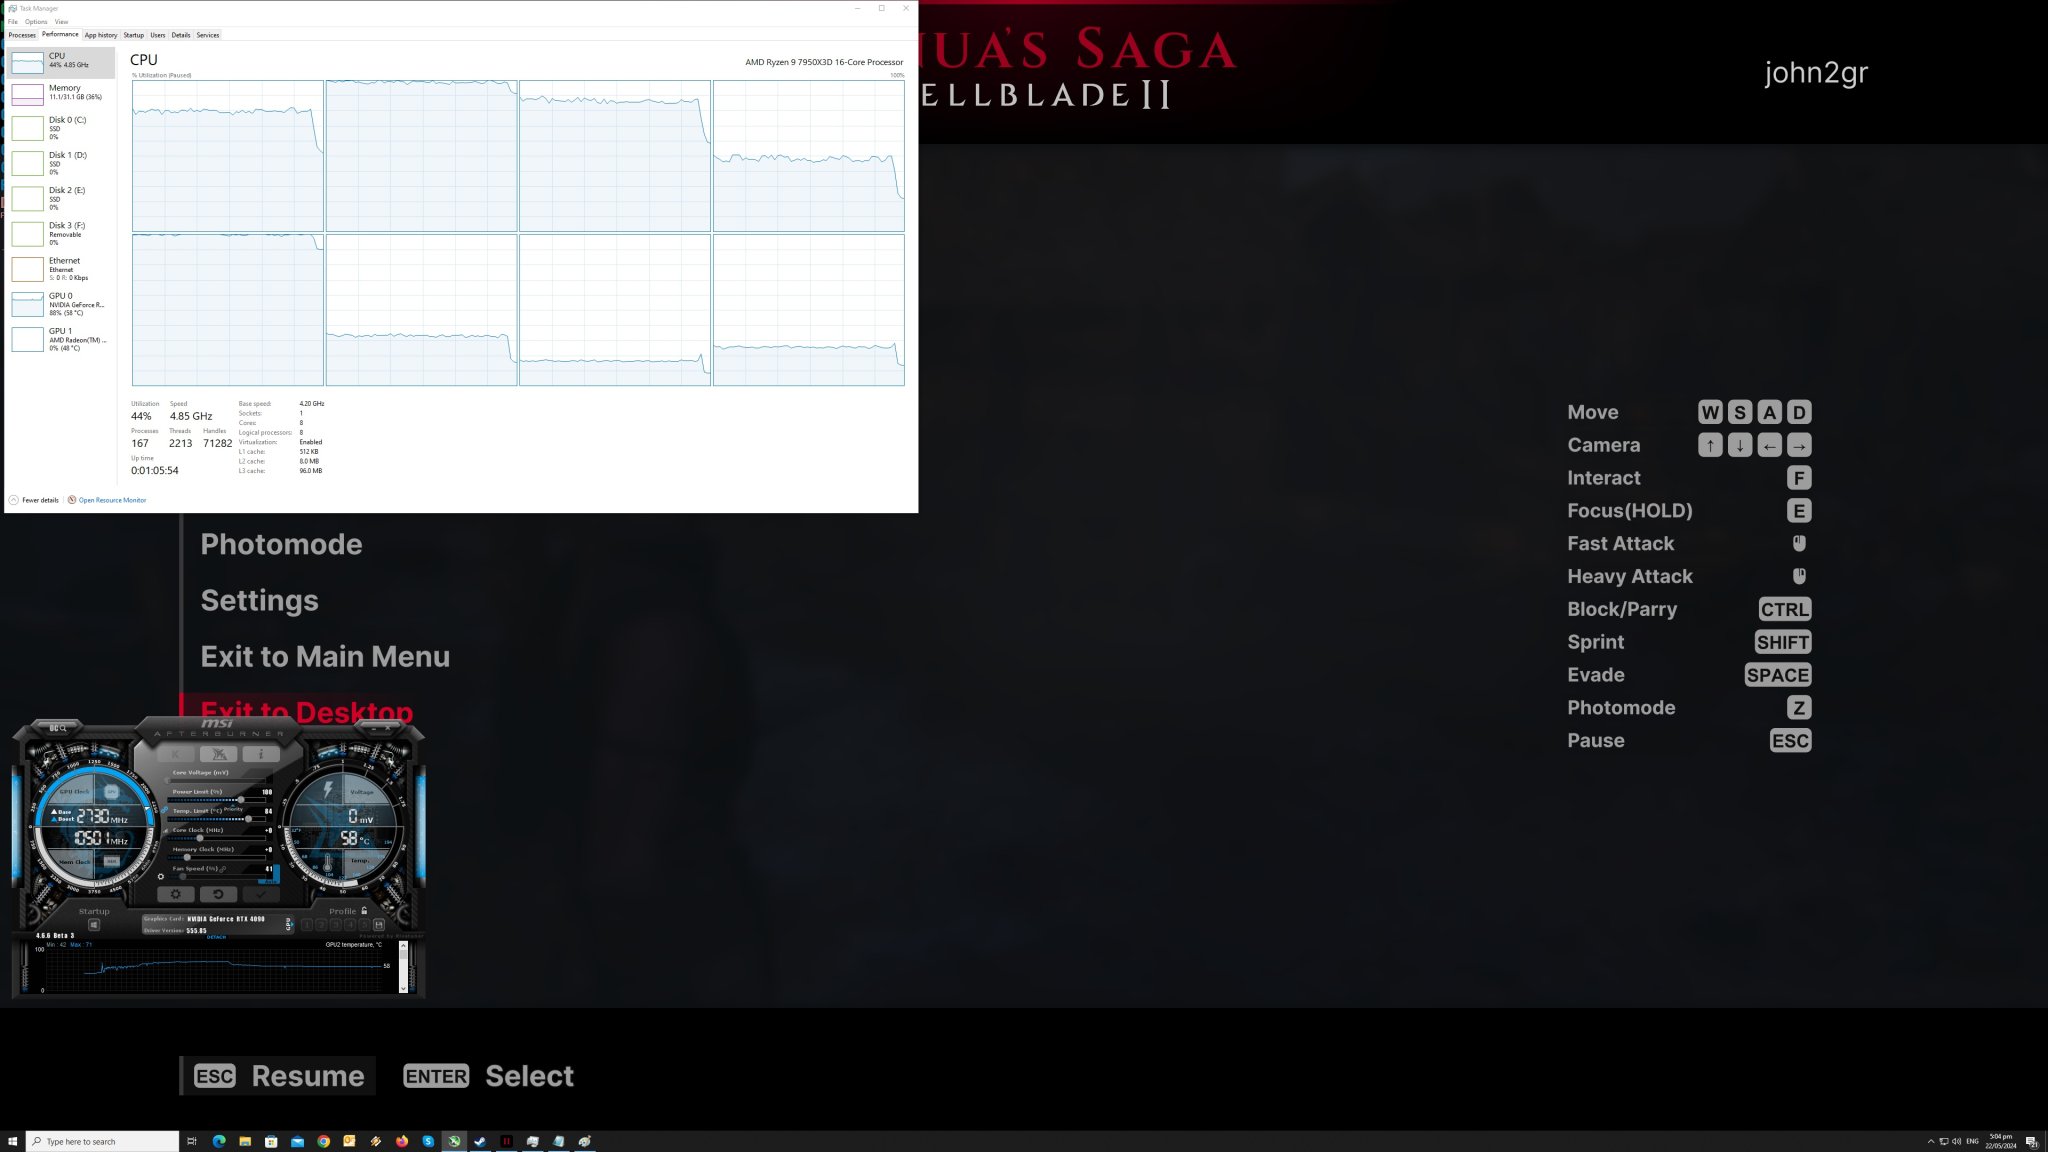Click the Apply checkmark in Afterburner
The image size is (2048, 1152).
tap(261, 893)
